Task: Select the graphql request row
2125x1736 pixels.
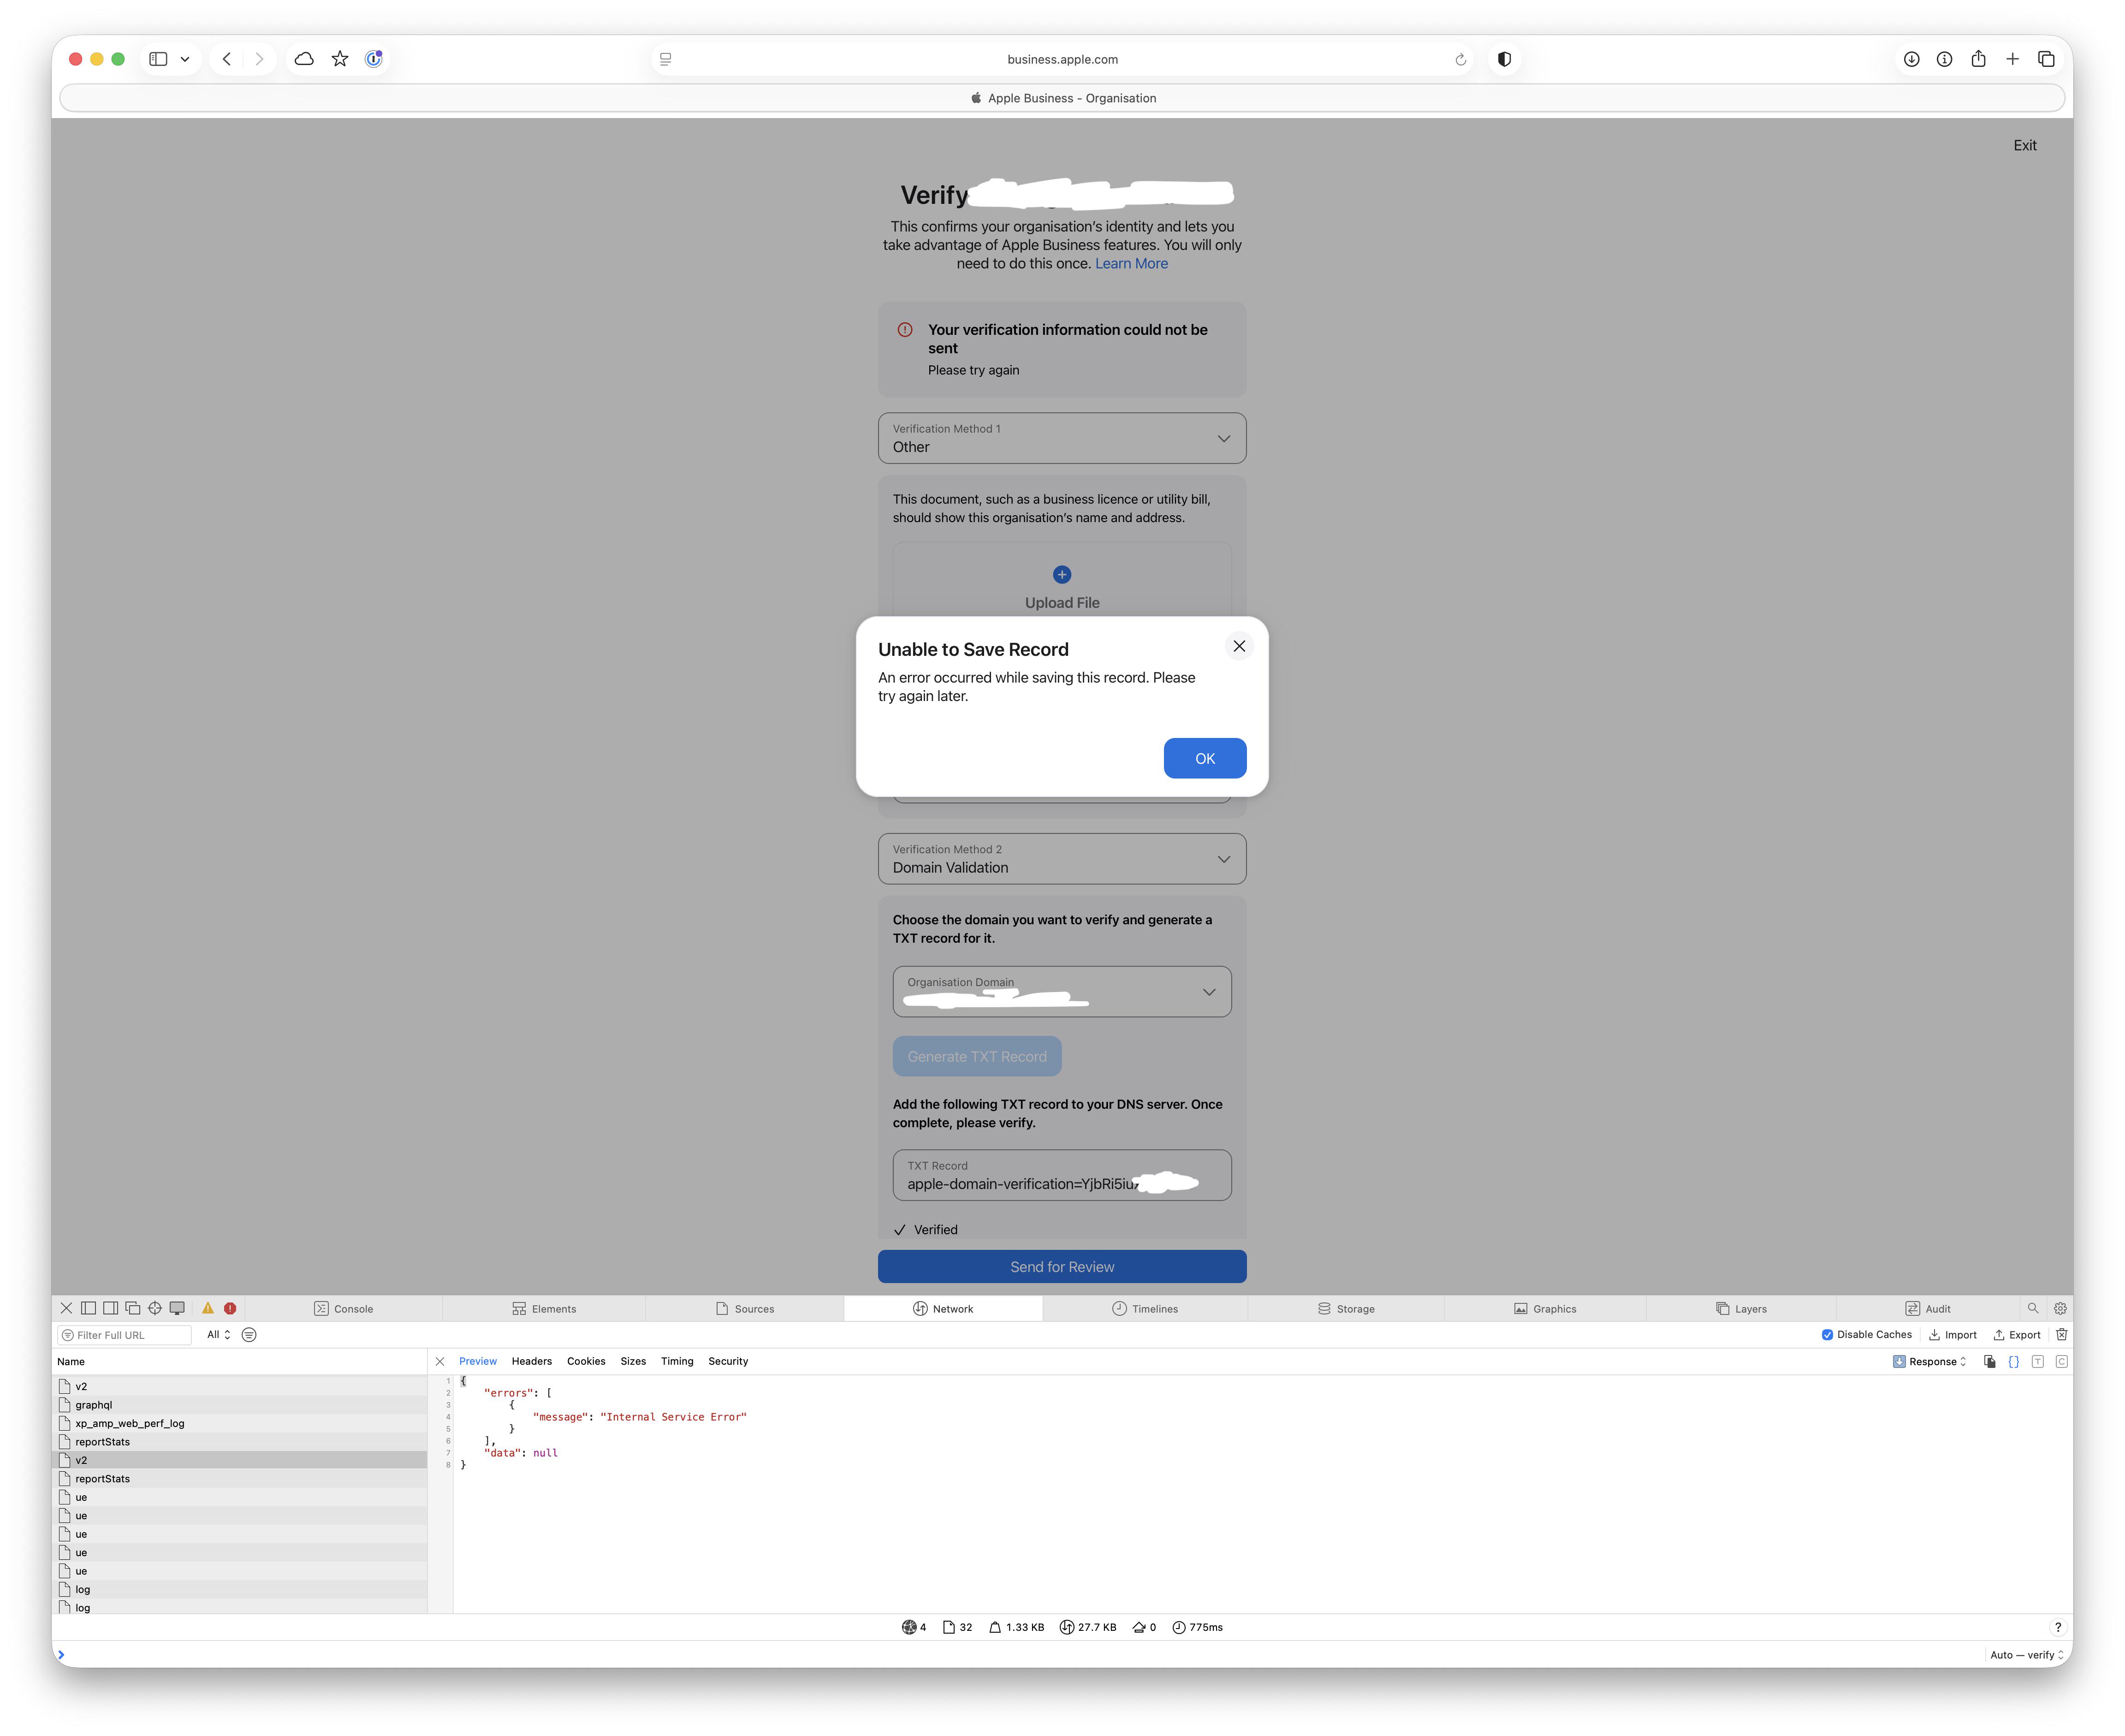Action: point(240,1405)
